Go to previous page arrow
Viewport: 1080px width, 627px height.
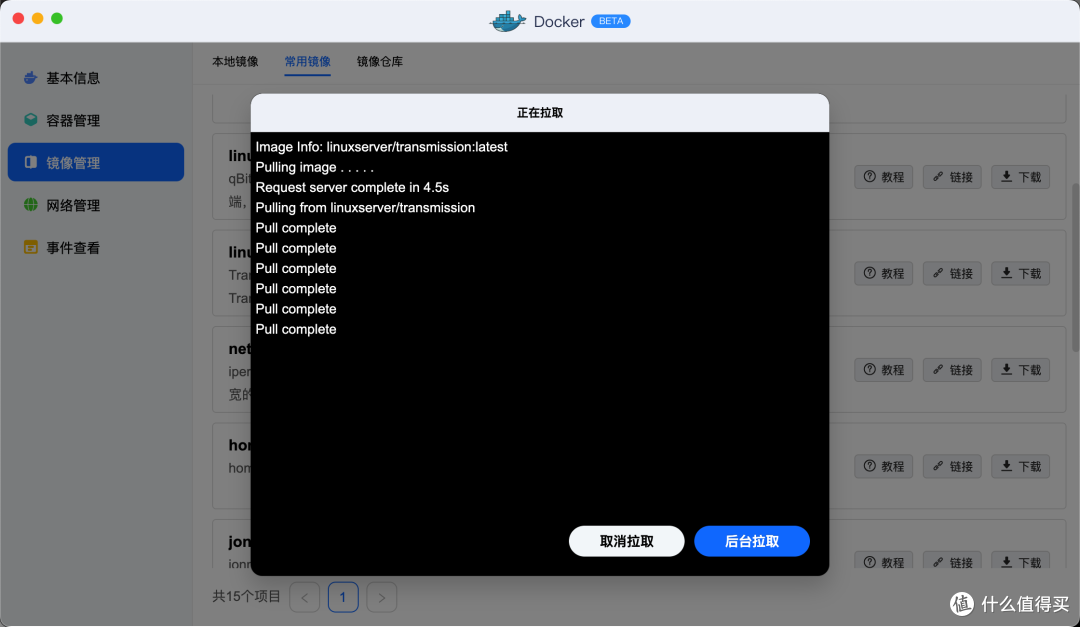304,597
